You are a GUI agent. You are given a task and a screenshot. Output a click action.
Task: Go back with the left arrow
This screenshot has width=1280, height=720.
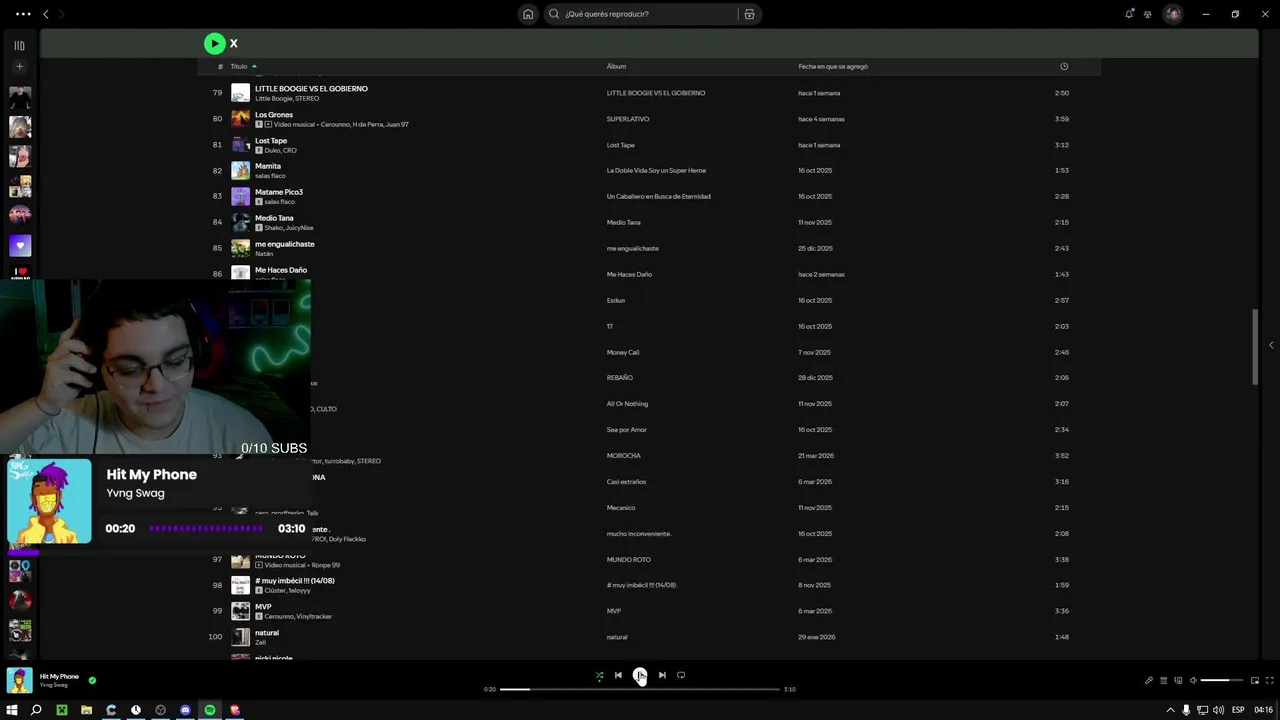pyautogui.click(x=45, y=14)
